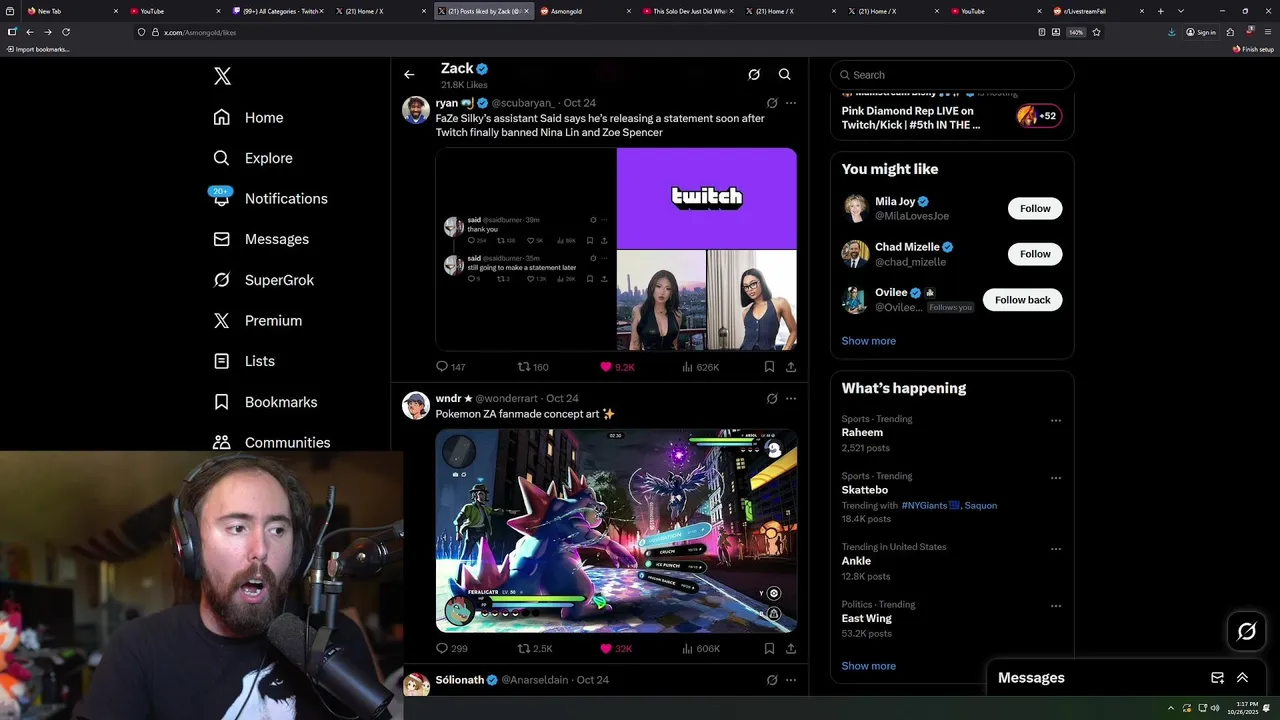
Task: Open Lists in sidebar
Action: click(x=244, y=361)
